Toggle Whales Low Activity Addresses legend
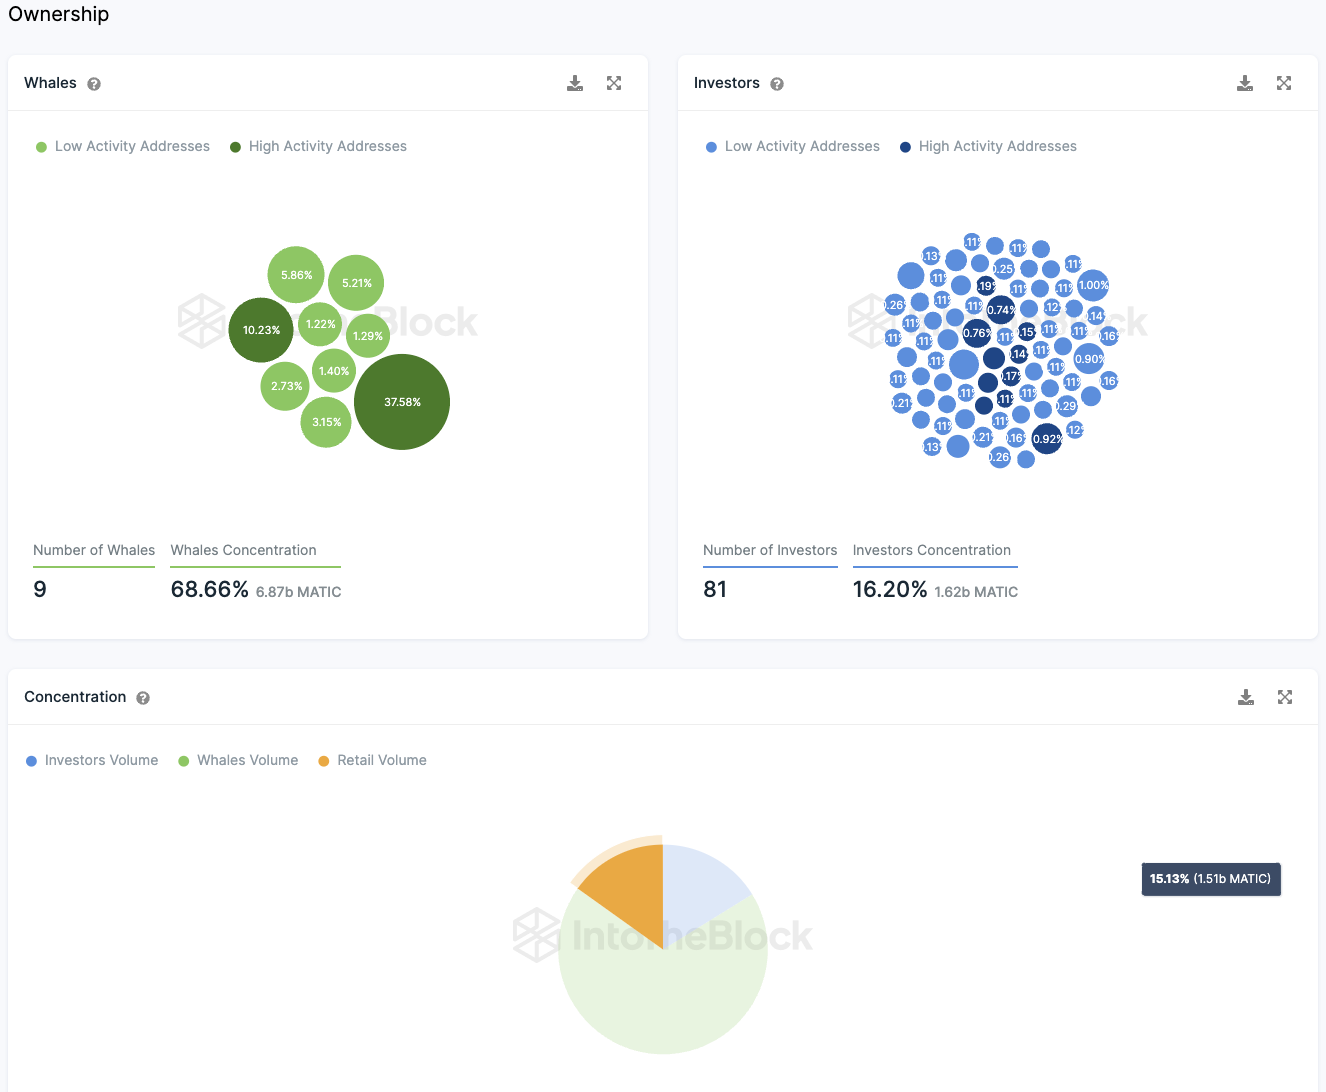 pos(123,146)
